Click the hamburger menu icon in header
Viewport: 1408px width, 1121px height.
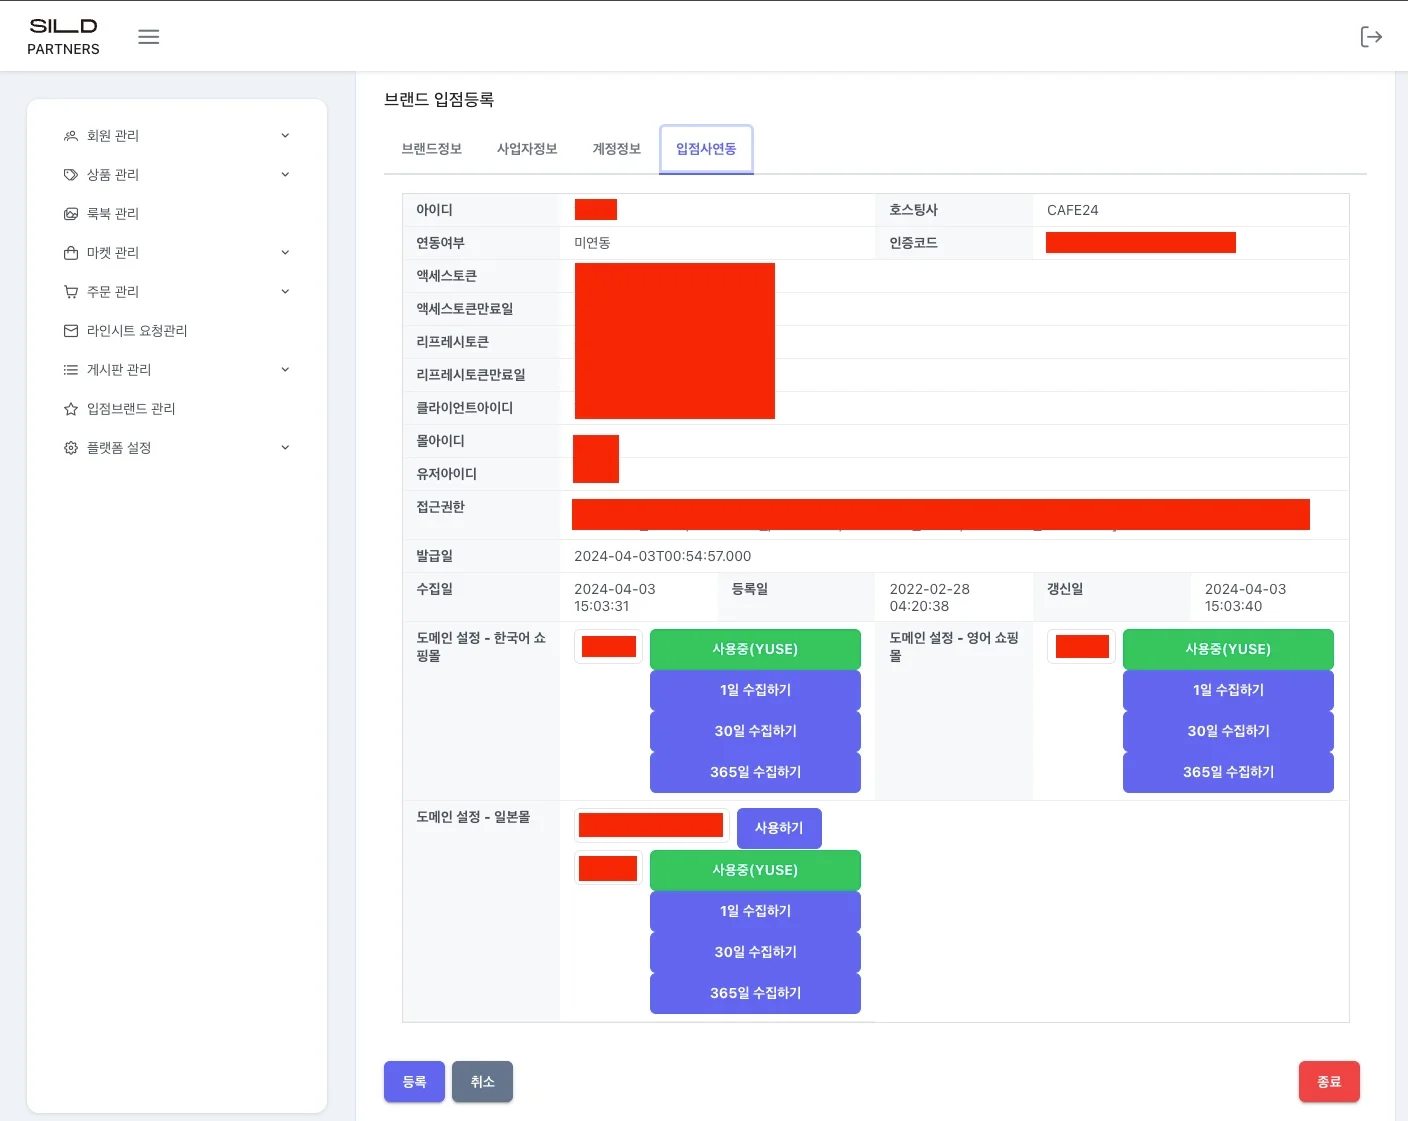[x=149, y=37]
